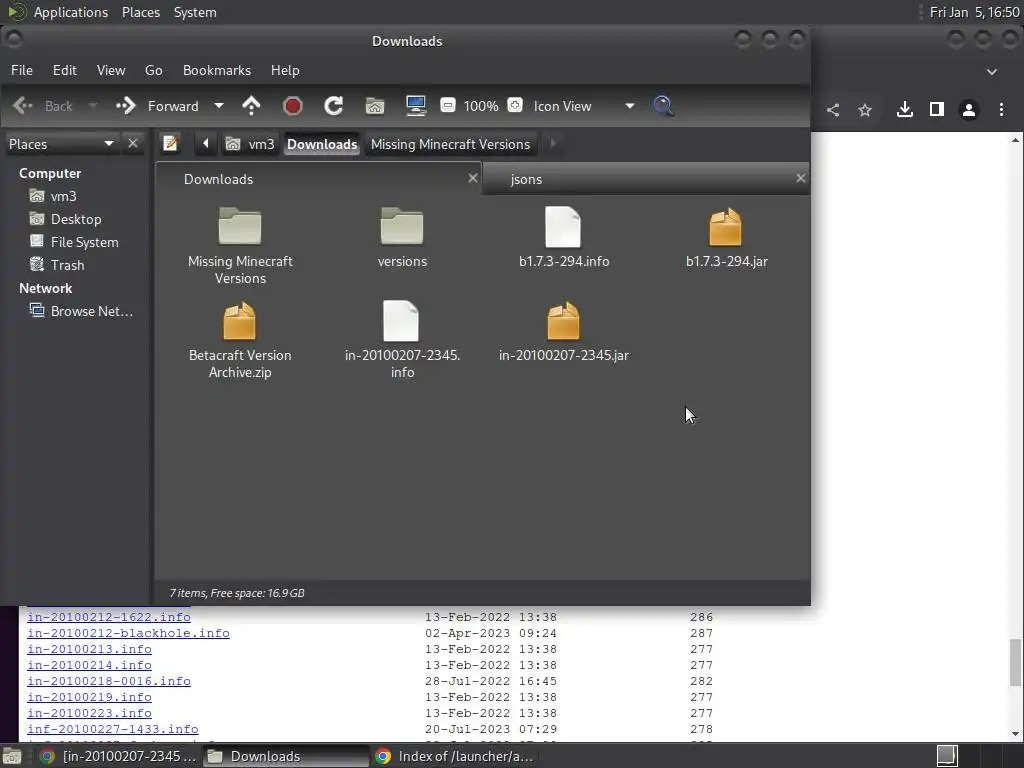Image resolution: width=1024 pixels, height=768 pixels.
Task: Open the in-20100212-1622.info link
Action: tap(109, 617)
